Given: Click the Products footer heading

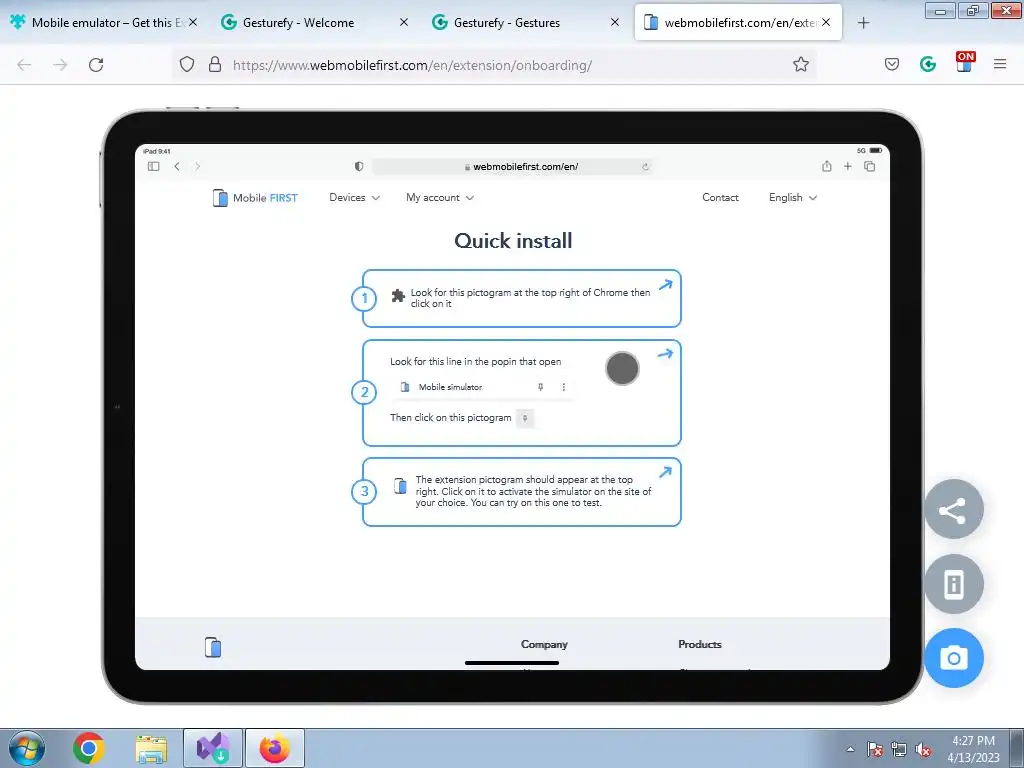Looking at the screenshot, I should (x=699, y=644).
